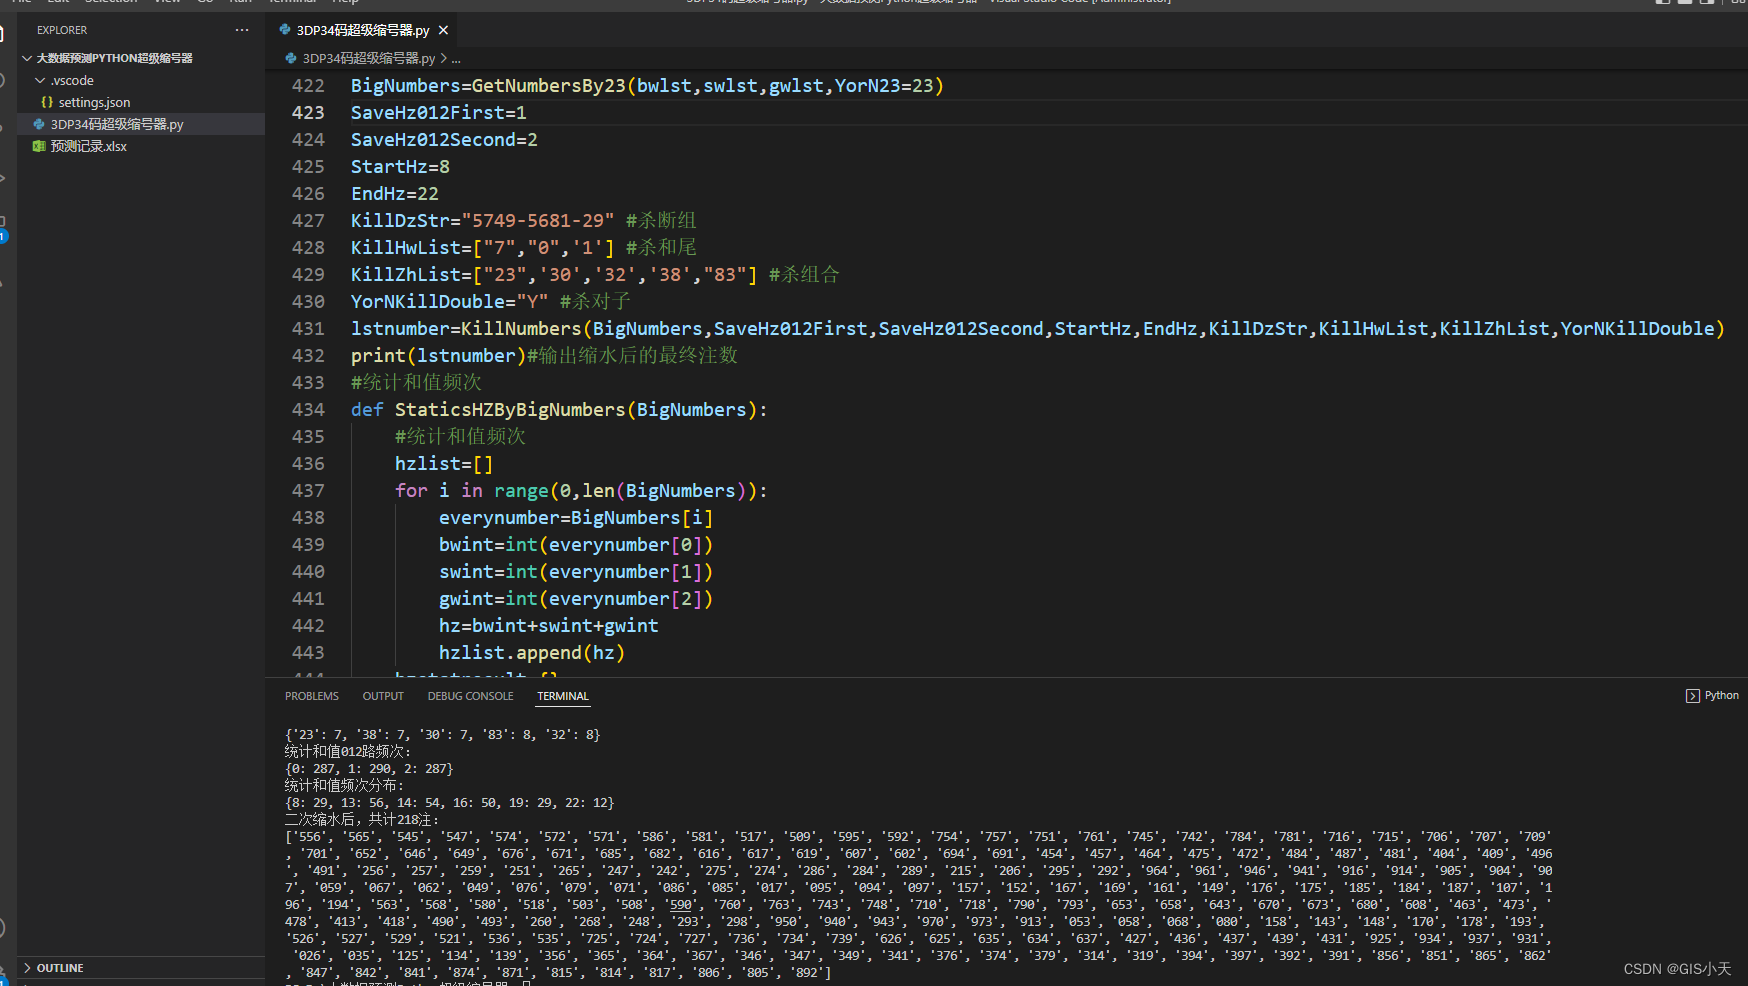Click the Python terminal shell icon
Viewport: 1748px width, 986px height.
pyautogui.click(x=1692, y=696)
